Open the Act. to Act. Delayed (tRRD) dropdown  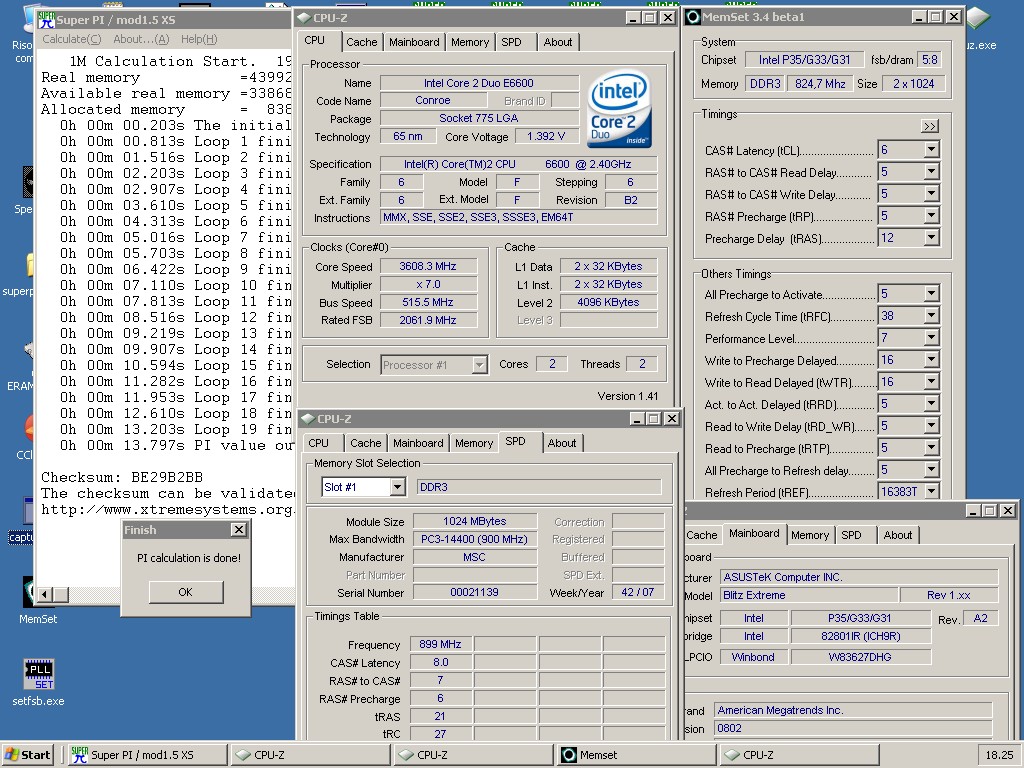[x=931, y=404]
